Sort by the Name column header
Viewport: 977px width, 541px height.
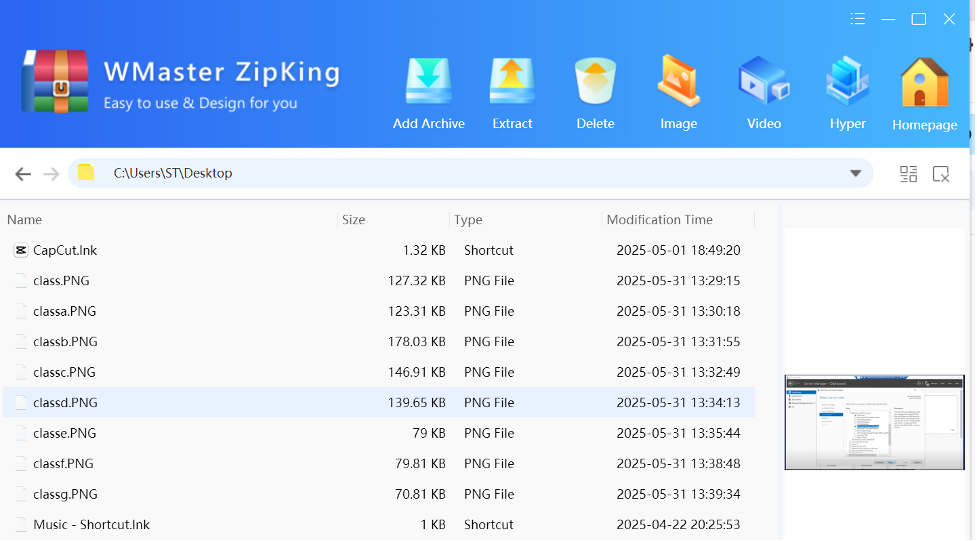click(x=24, y=220)
